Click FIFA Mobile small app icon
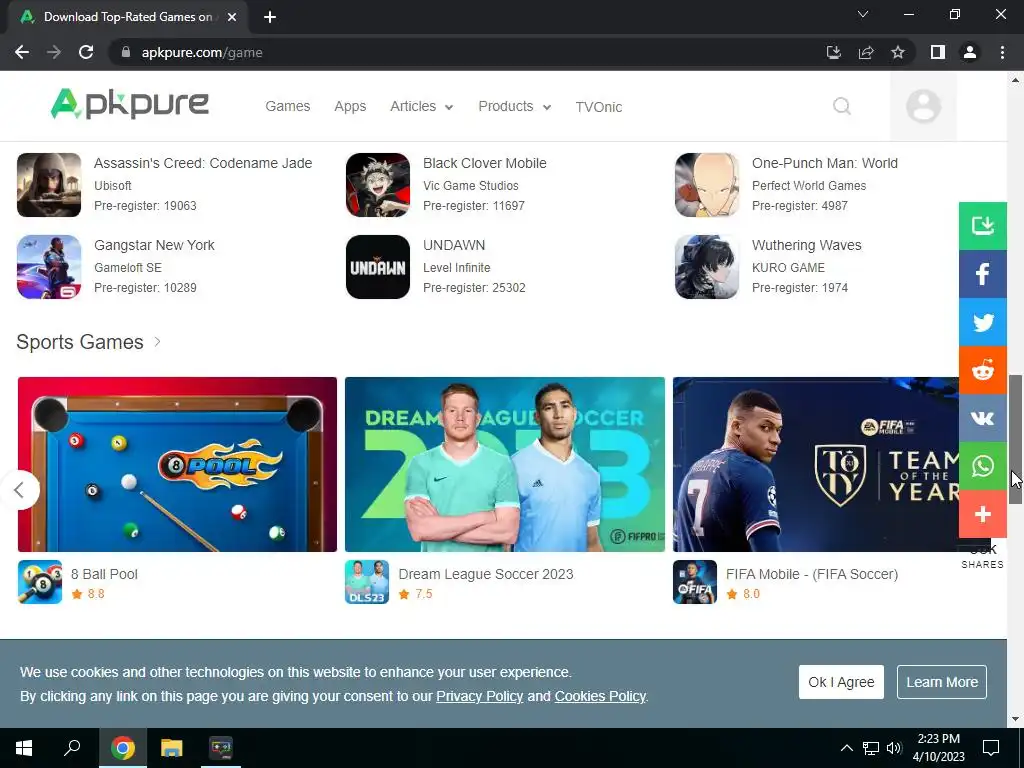 point(695,582)
